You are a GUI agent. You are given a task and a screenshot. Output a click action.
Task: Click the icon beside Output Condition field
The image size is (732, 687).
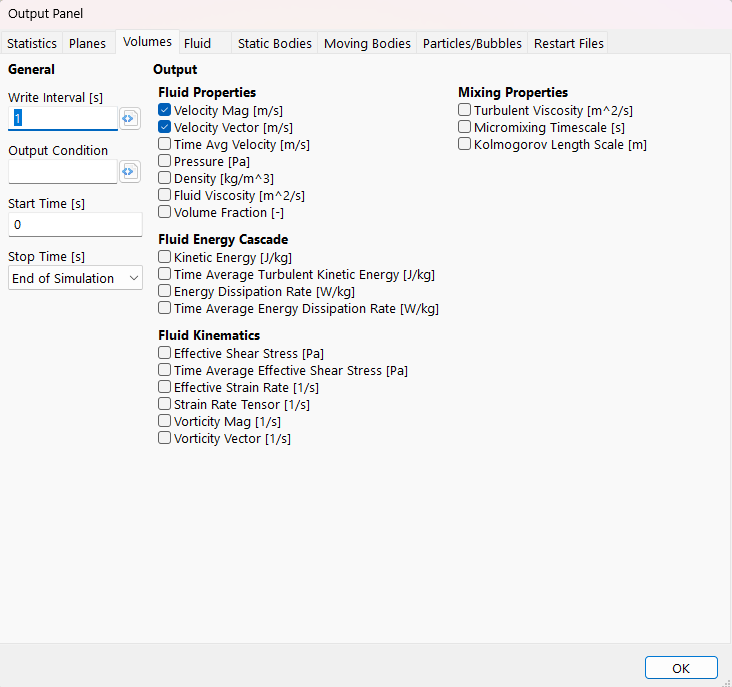(129, 172)
